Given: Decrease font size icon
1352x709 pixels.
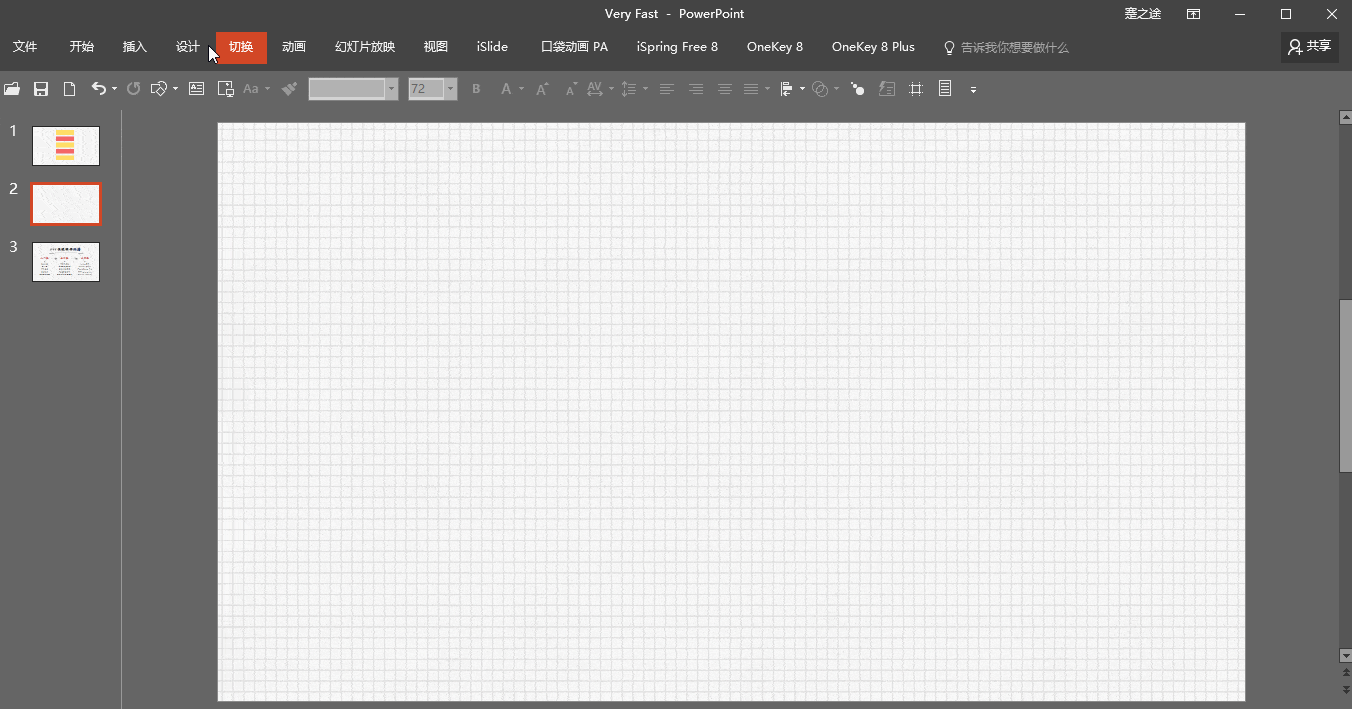Looking at the screenshot, I should pos(570,89).
